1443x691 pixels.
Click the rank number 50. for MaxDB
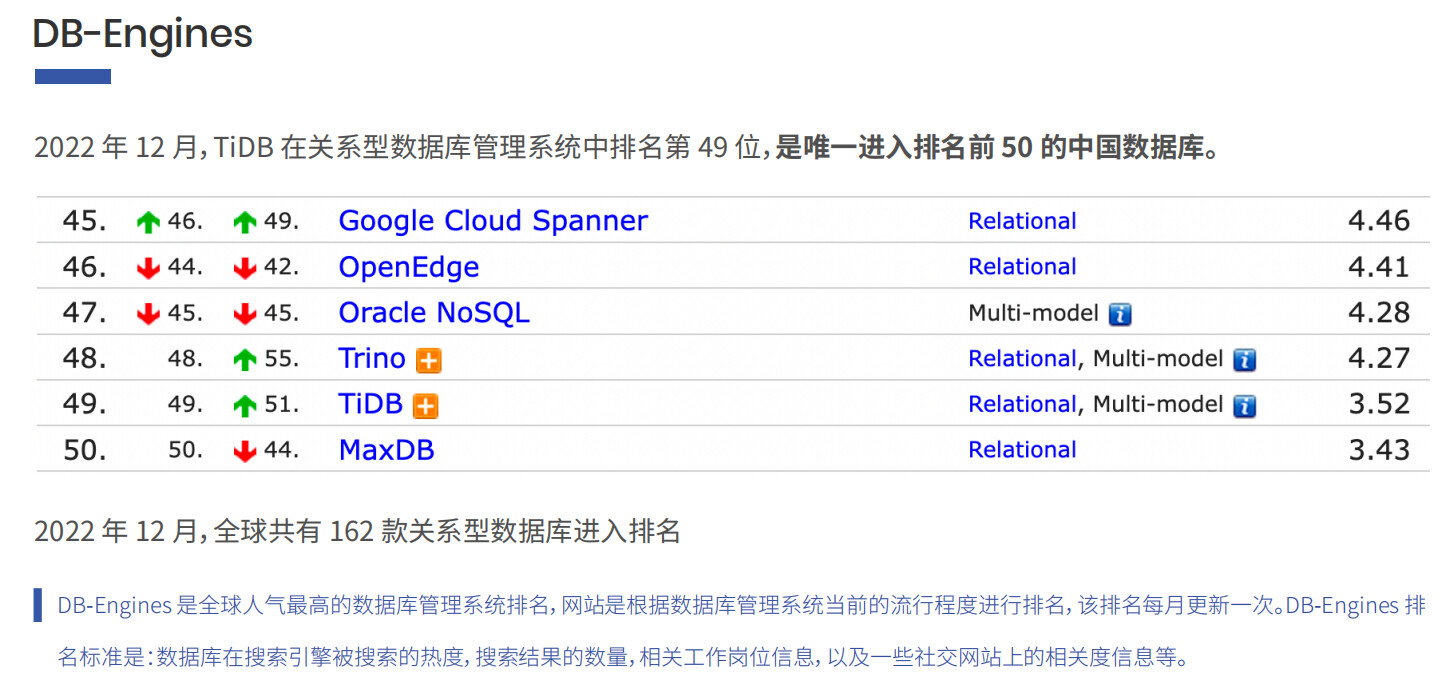tap(85, 450)
